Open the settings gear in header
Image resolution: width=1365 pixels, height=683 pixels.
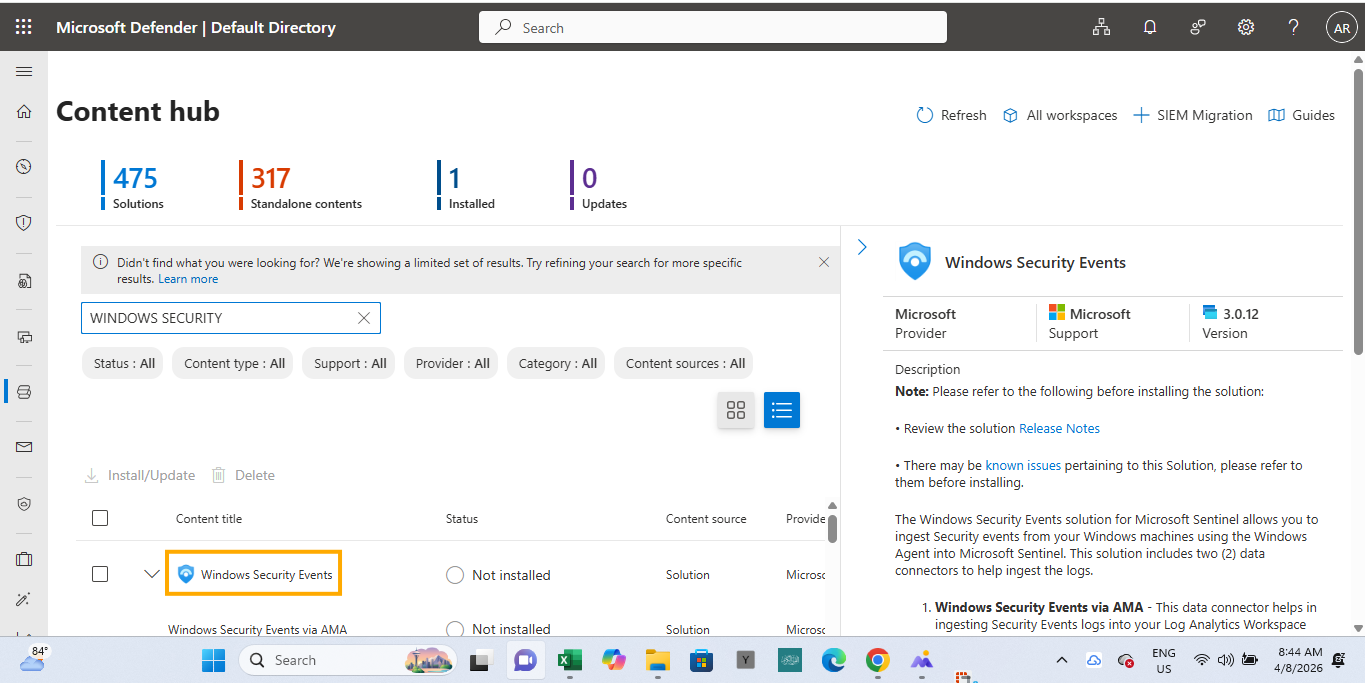click(x=1246, y=28)
